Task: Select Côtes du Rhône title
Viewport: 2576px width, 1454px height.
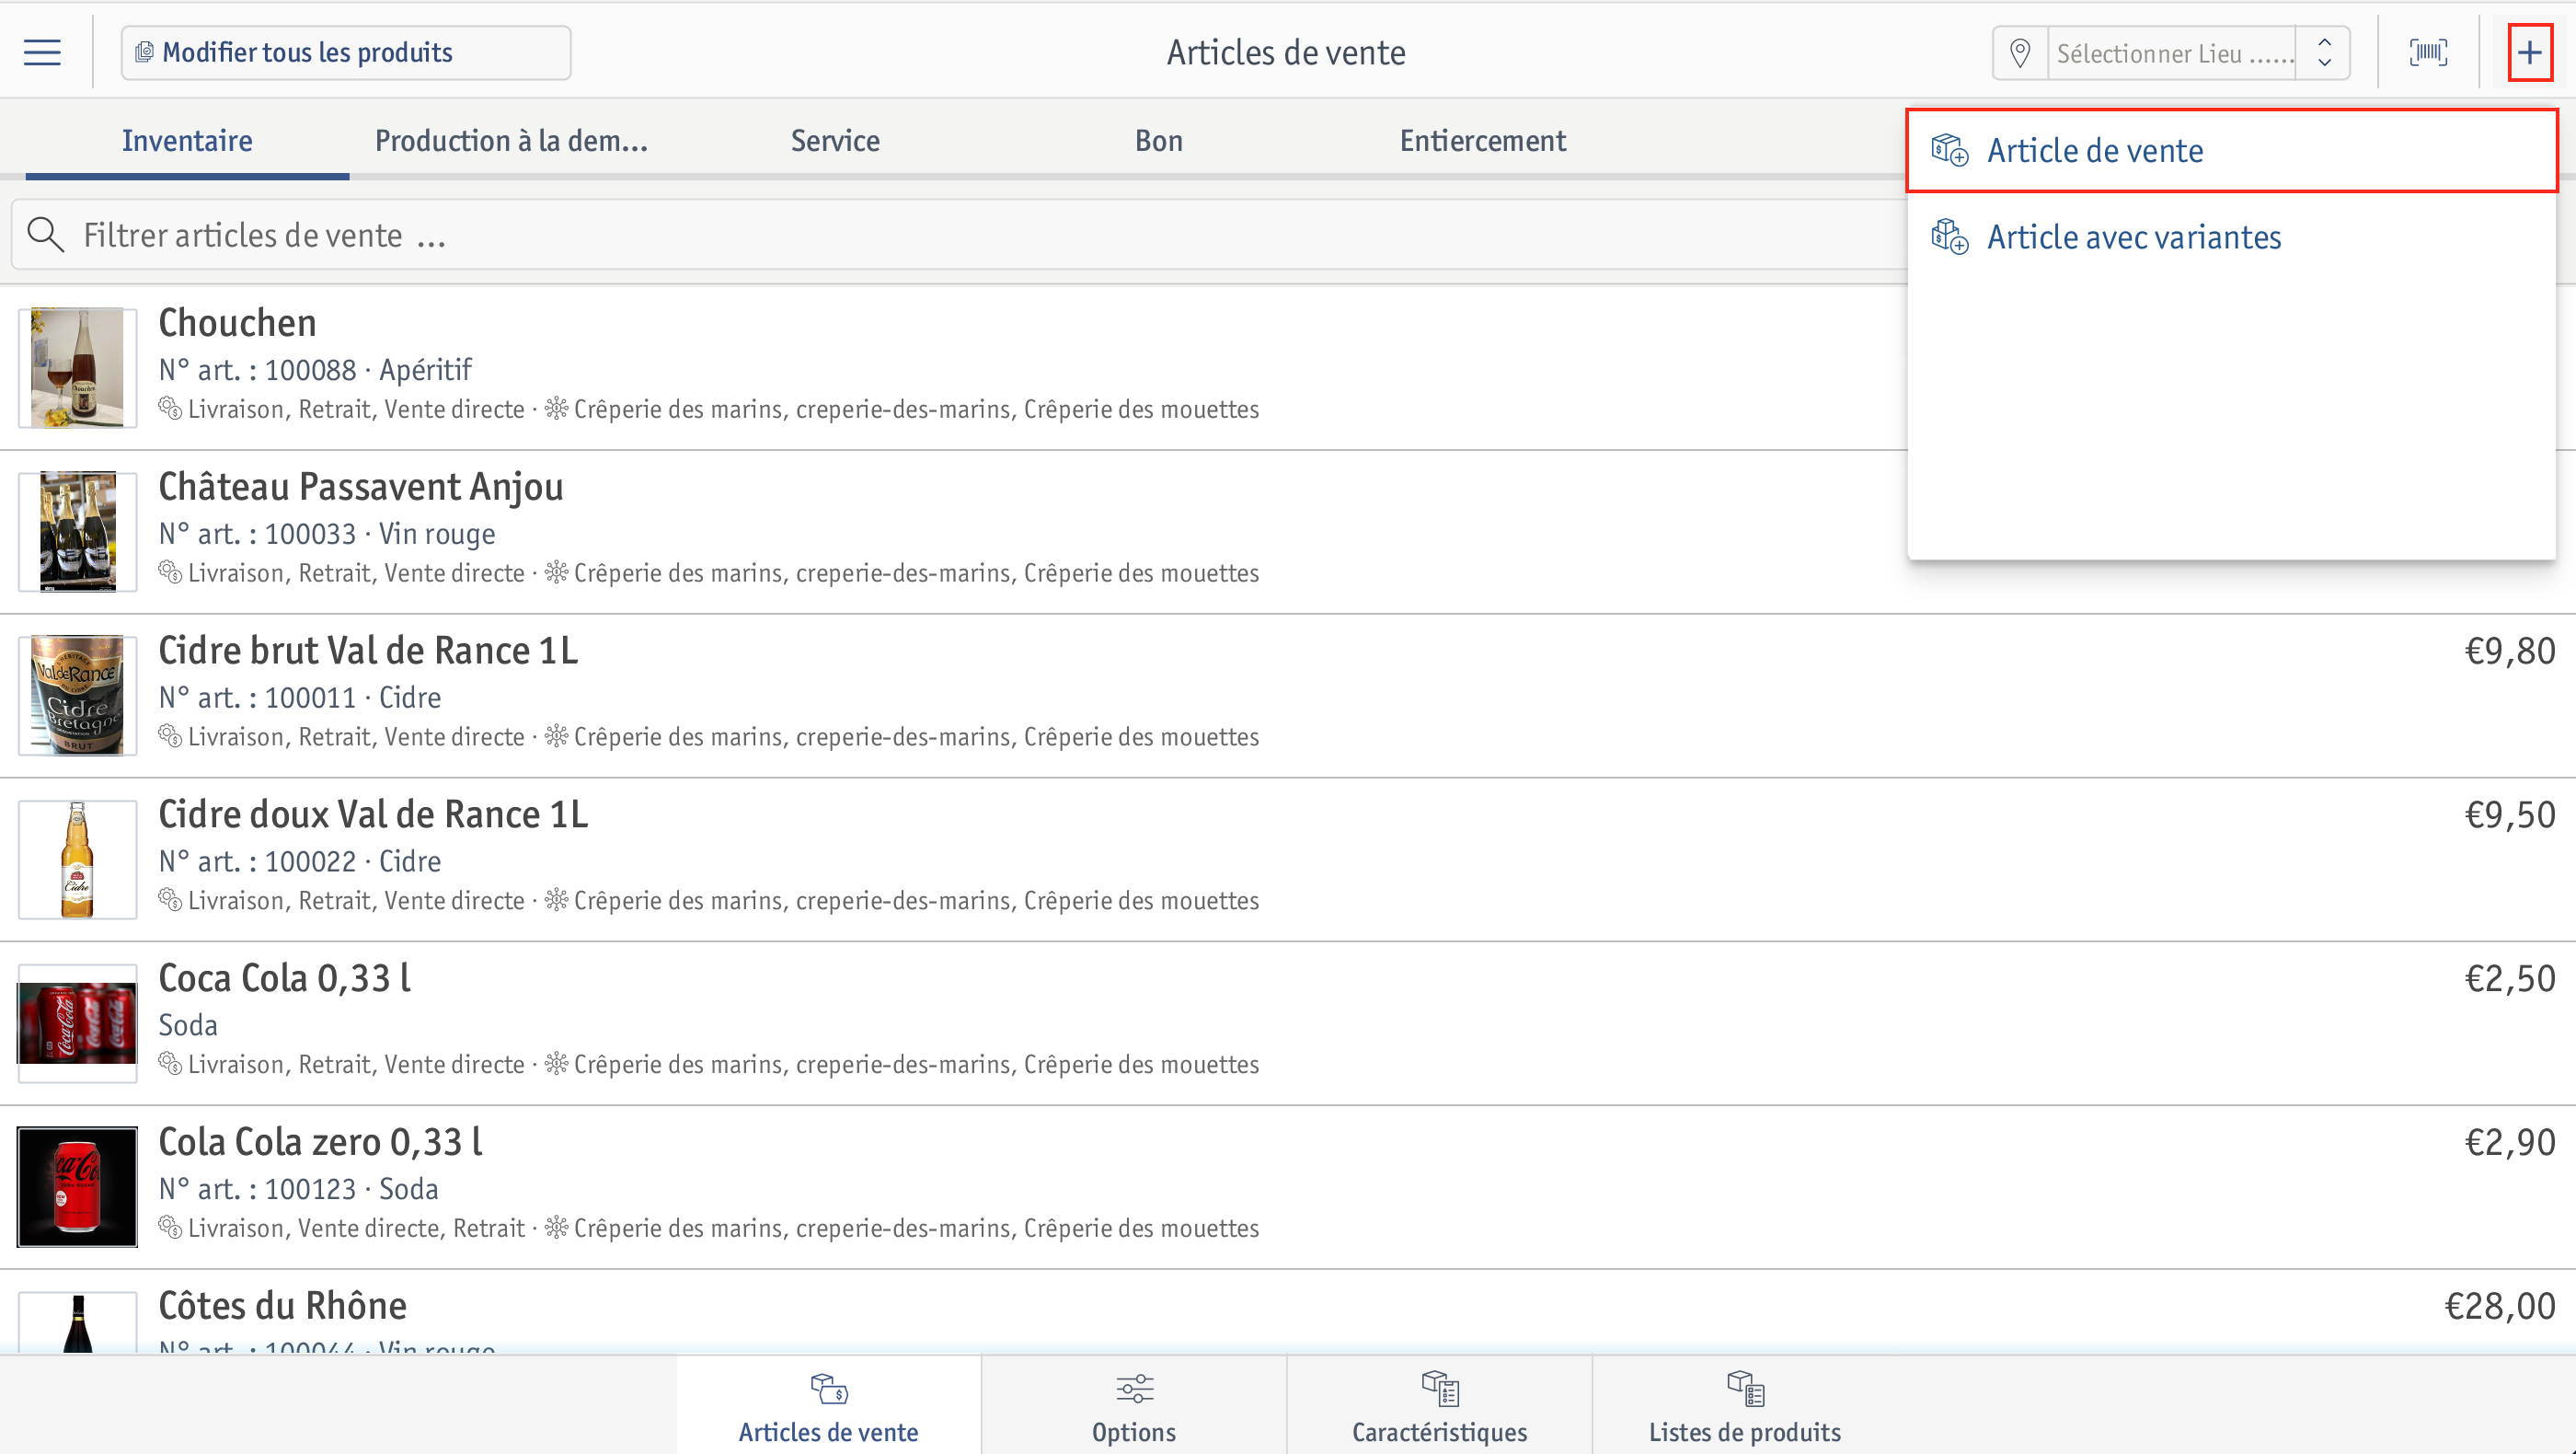Action: tap(283, 1306)
